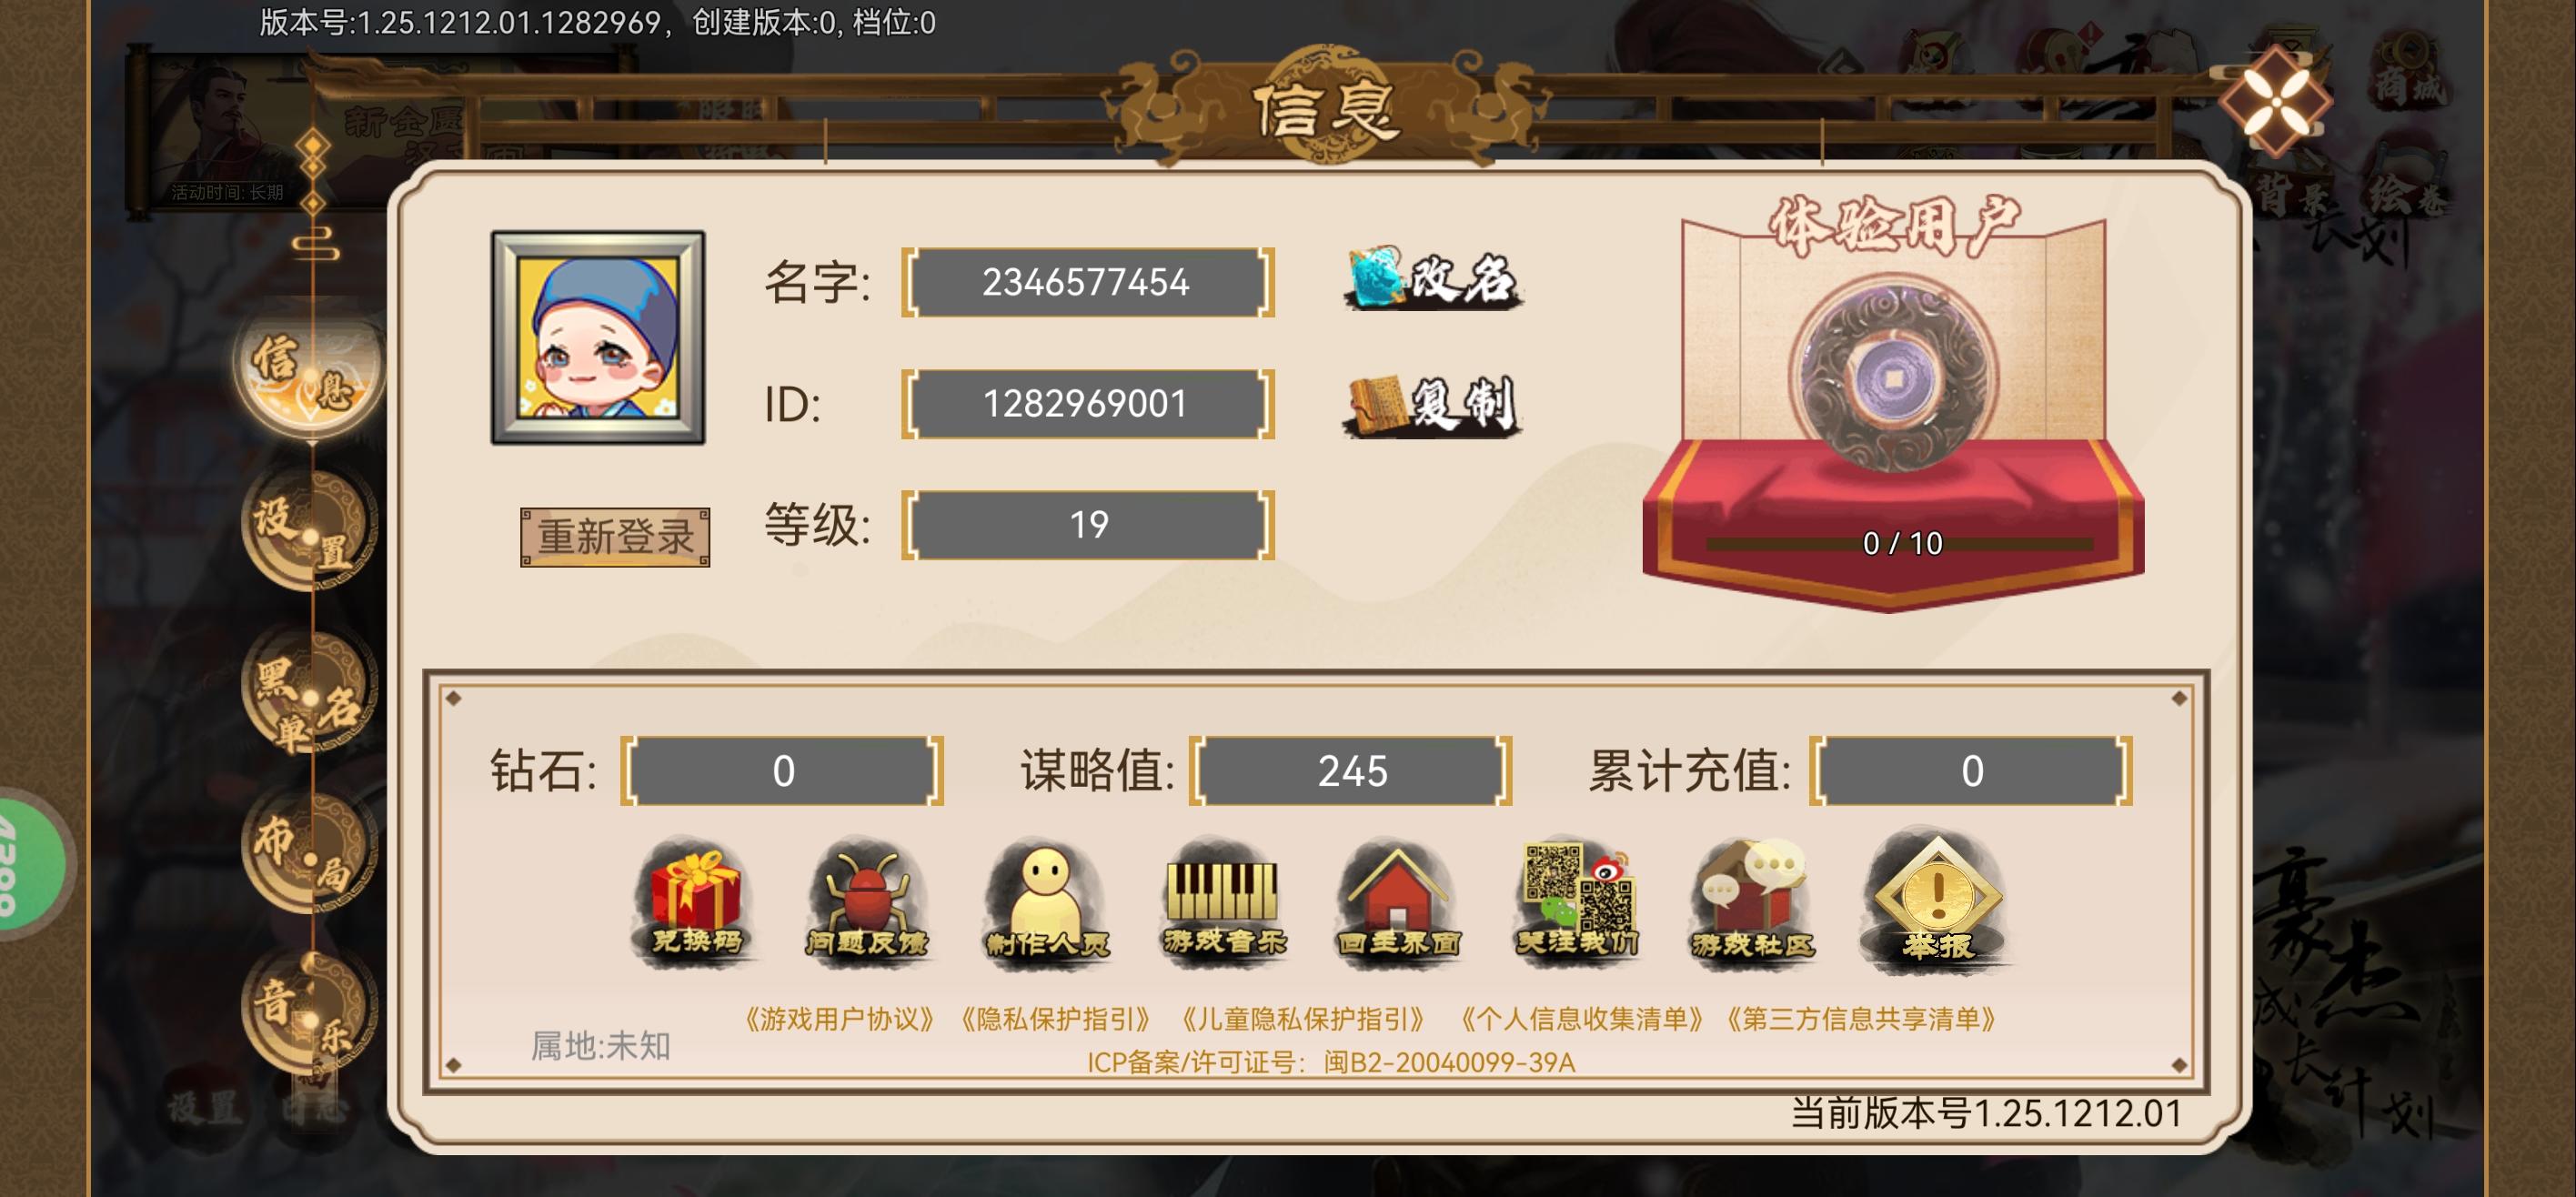Screen dimensions: 2576x1197
Task: Switch to the 黑名单 side tab
Action: click(309, 695)
